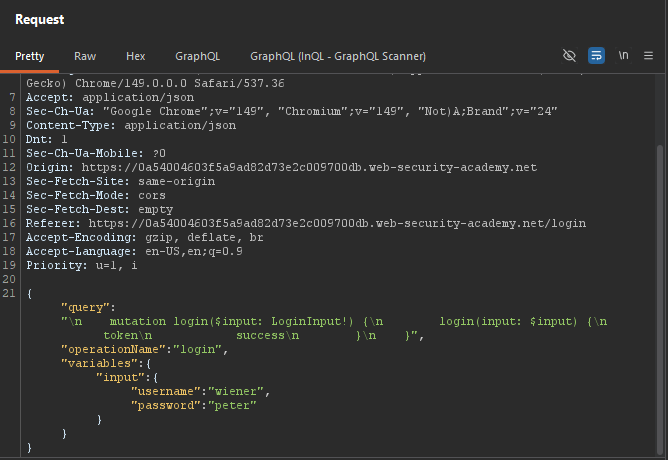Toggle the line wrap icon
The height and width of the screenshot is (460, 668).
(596, 55)
